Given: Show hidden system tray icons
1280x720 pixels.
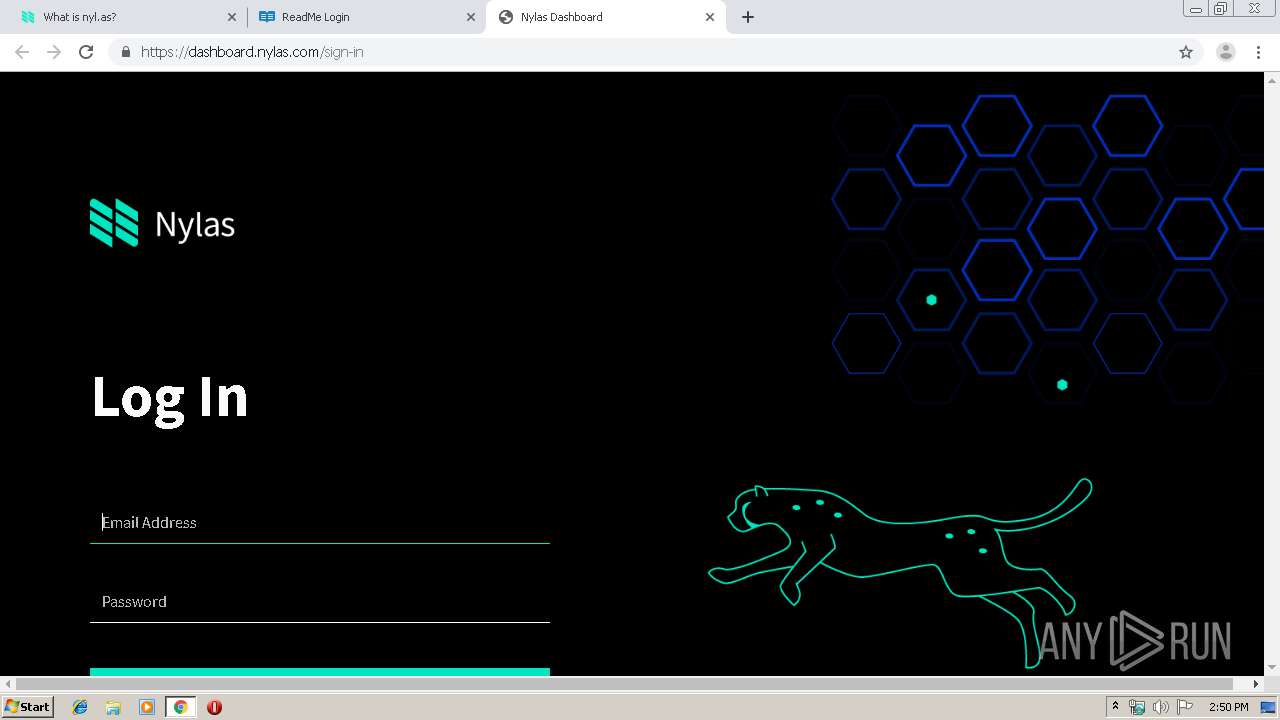Looking at the screenshot, I should pyautogui.click(x=1115, y=707).
